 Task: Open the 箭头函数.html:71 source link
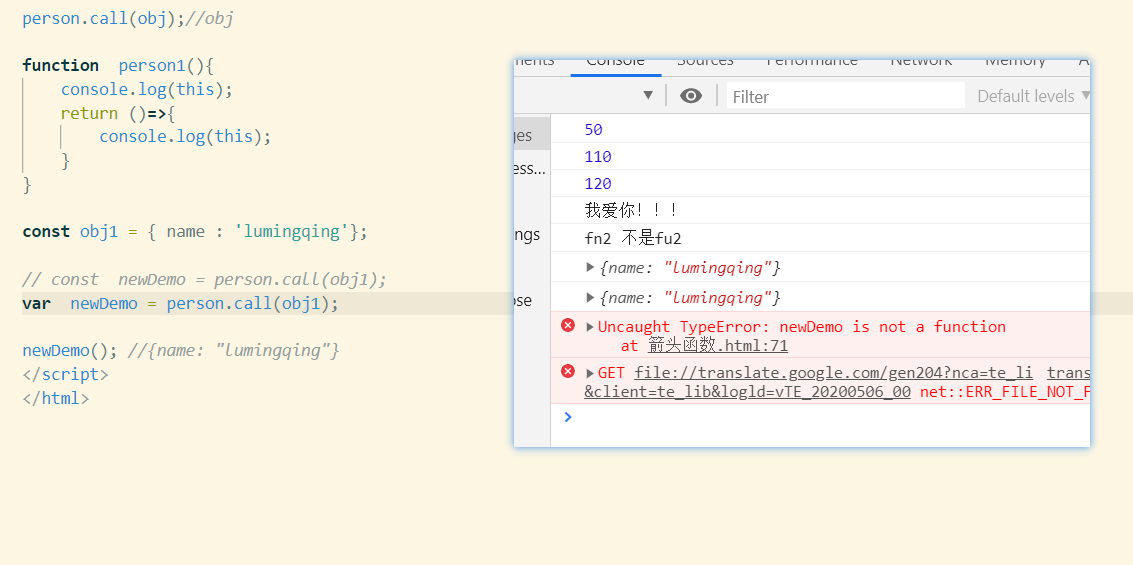coord(718,346)
